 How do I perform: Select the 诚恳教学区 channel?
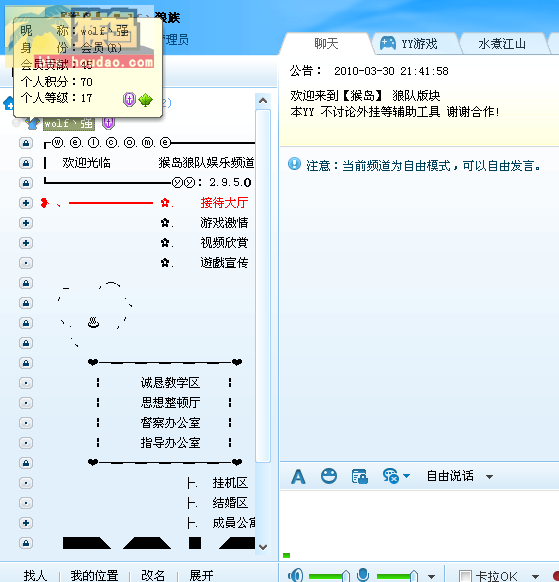coord(170,383)
